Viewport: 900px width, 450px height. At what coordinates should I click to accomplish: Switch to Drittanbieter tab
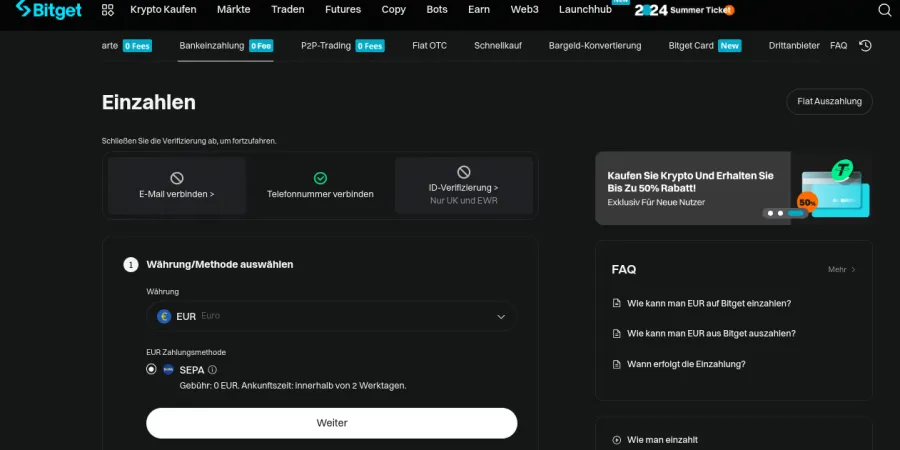pos(794,46)
